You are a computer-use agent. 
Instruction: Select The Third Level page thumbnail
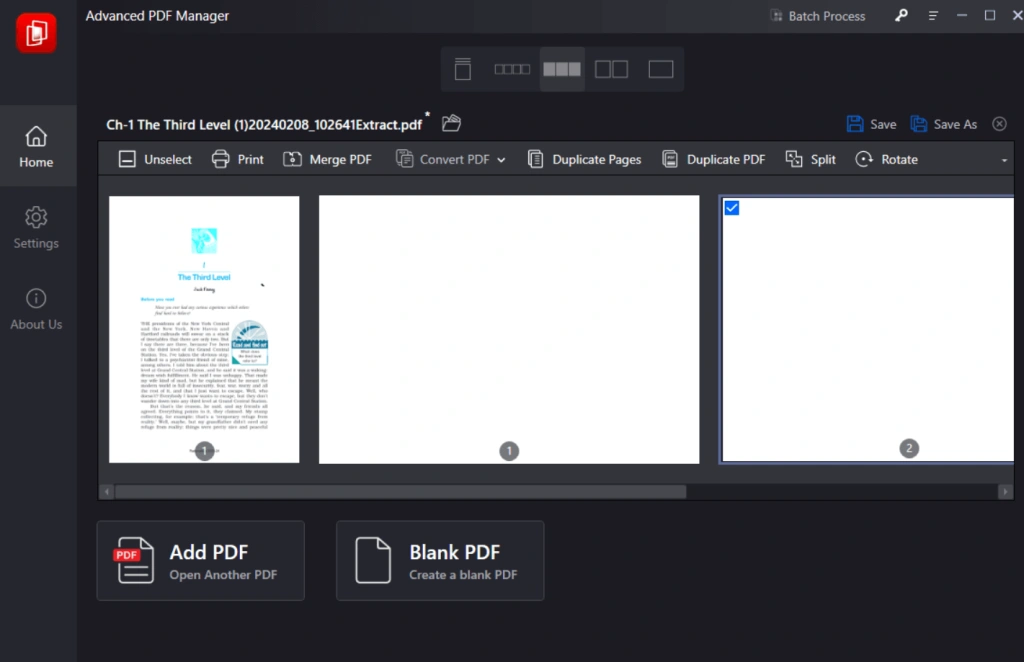204,329
